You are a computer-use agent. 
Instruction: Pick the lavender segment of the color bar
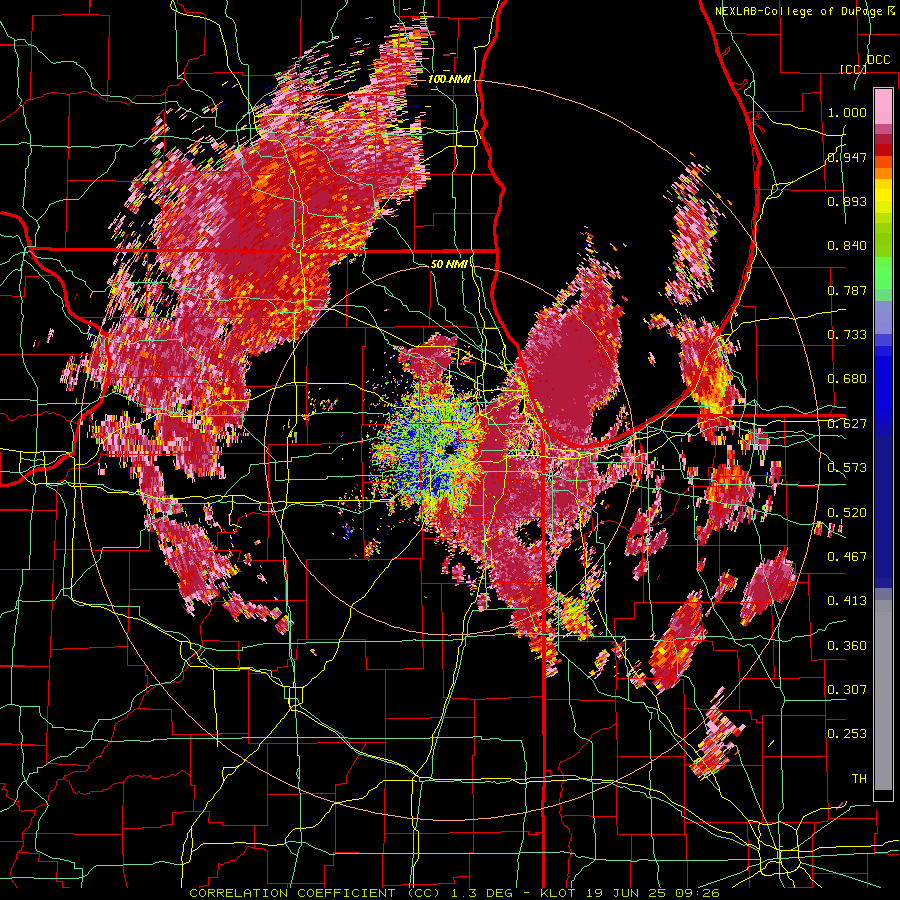pyautogui.click(x=883, y=317)
